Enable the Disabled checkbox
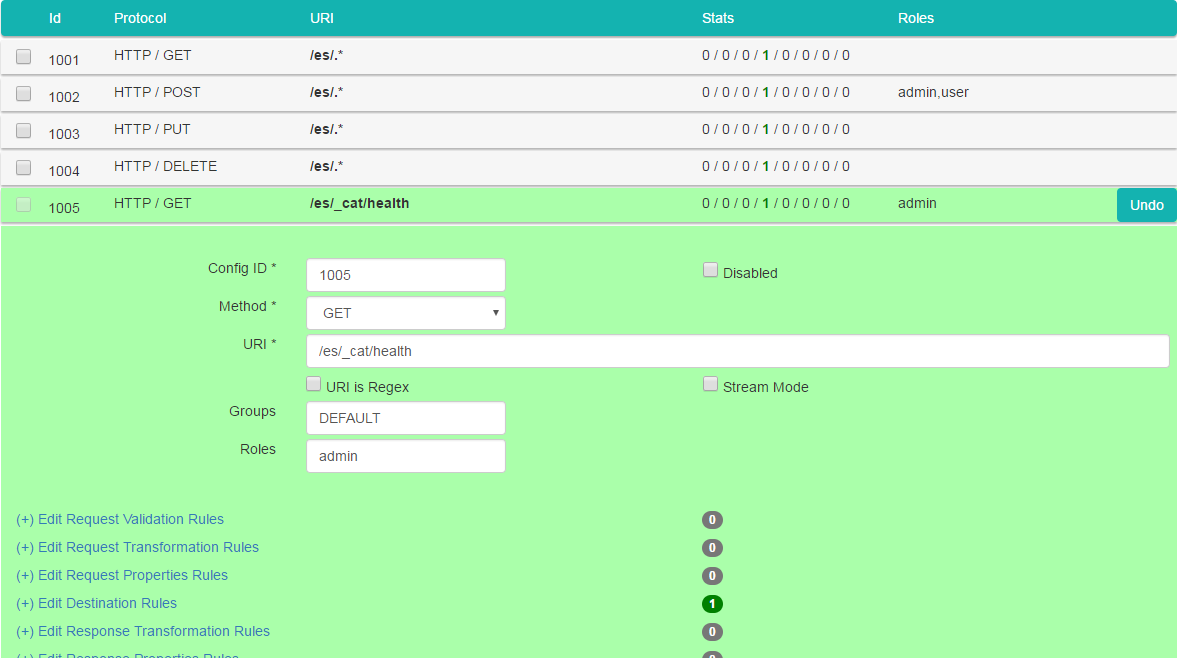This screenshot has height=658, width=1177. coord(710,270)
